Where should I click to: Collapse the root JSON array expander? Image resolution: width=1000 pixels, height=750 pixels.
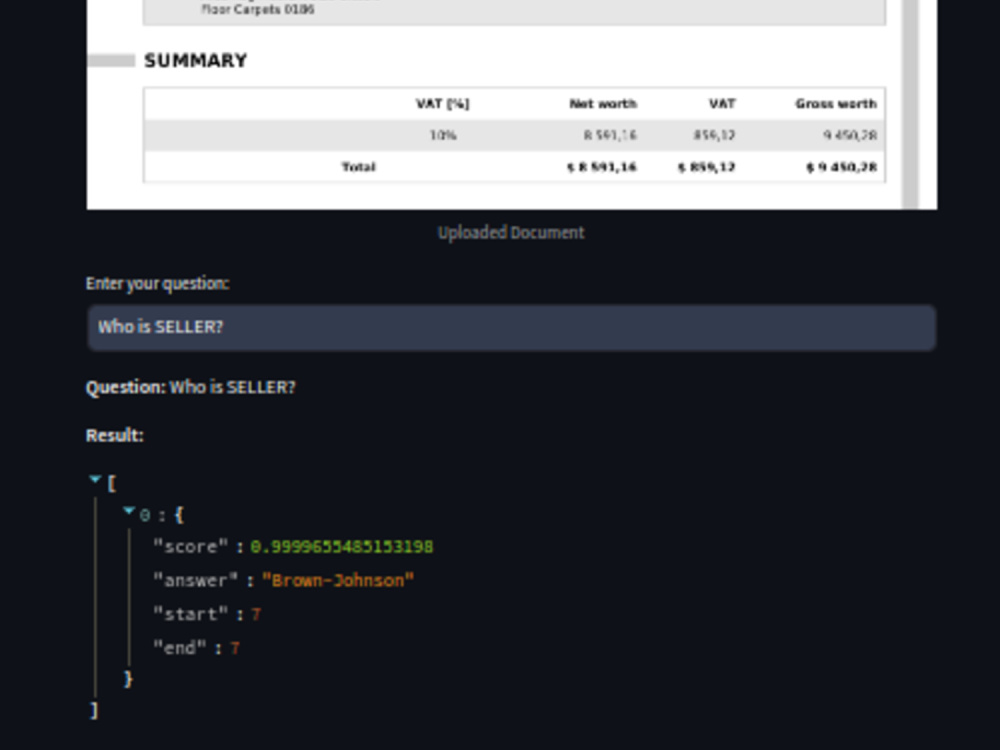point(94,477)
